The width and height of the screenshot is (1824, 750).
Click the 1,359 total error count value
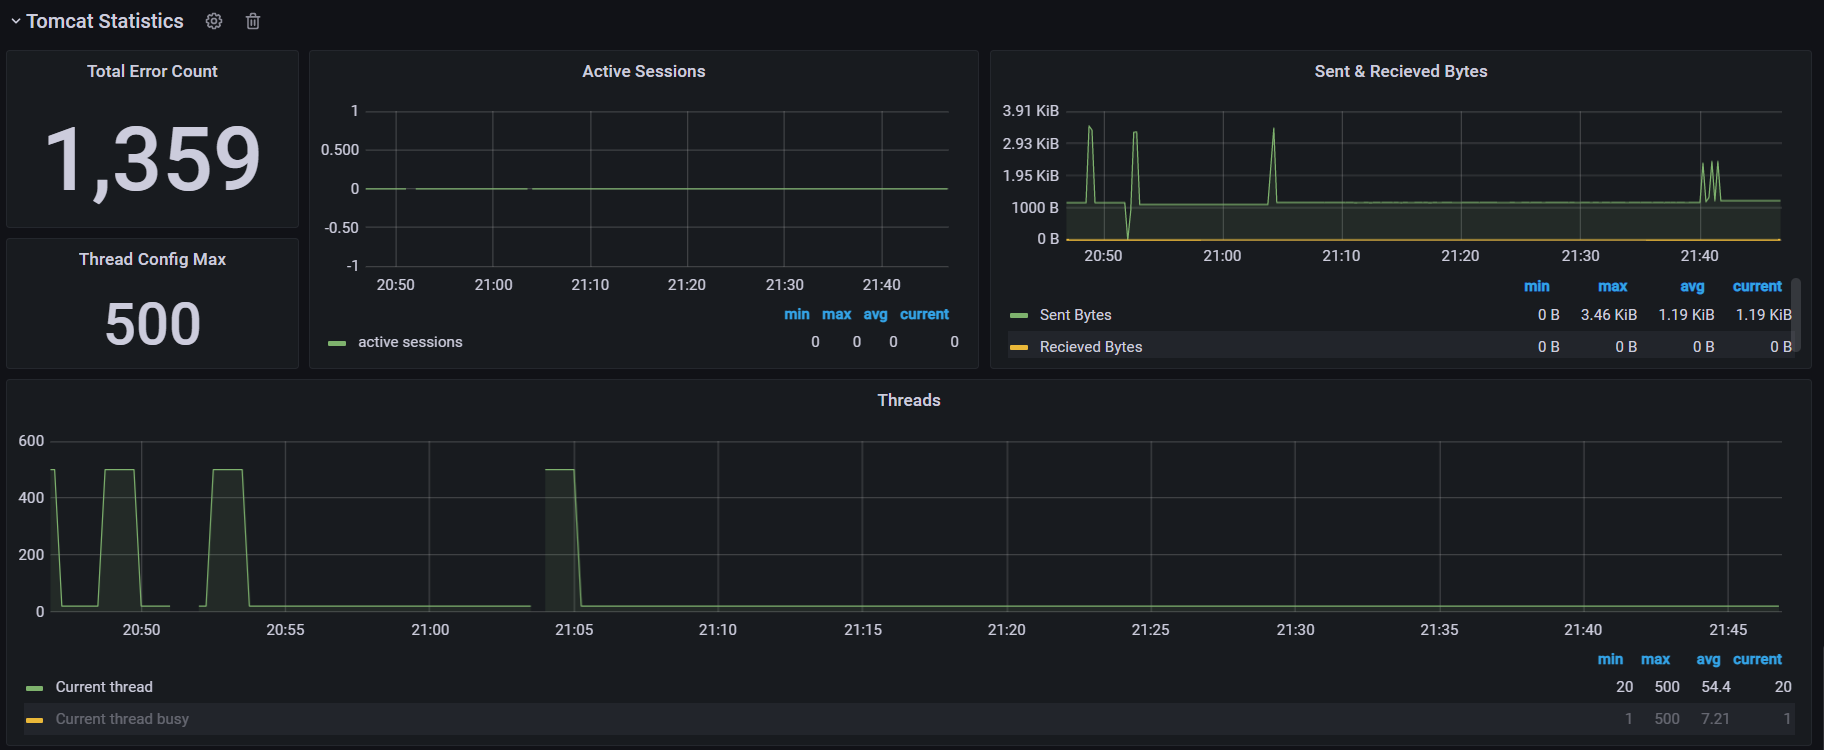[x=153, y=159]
